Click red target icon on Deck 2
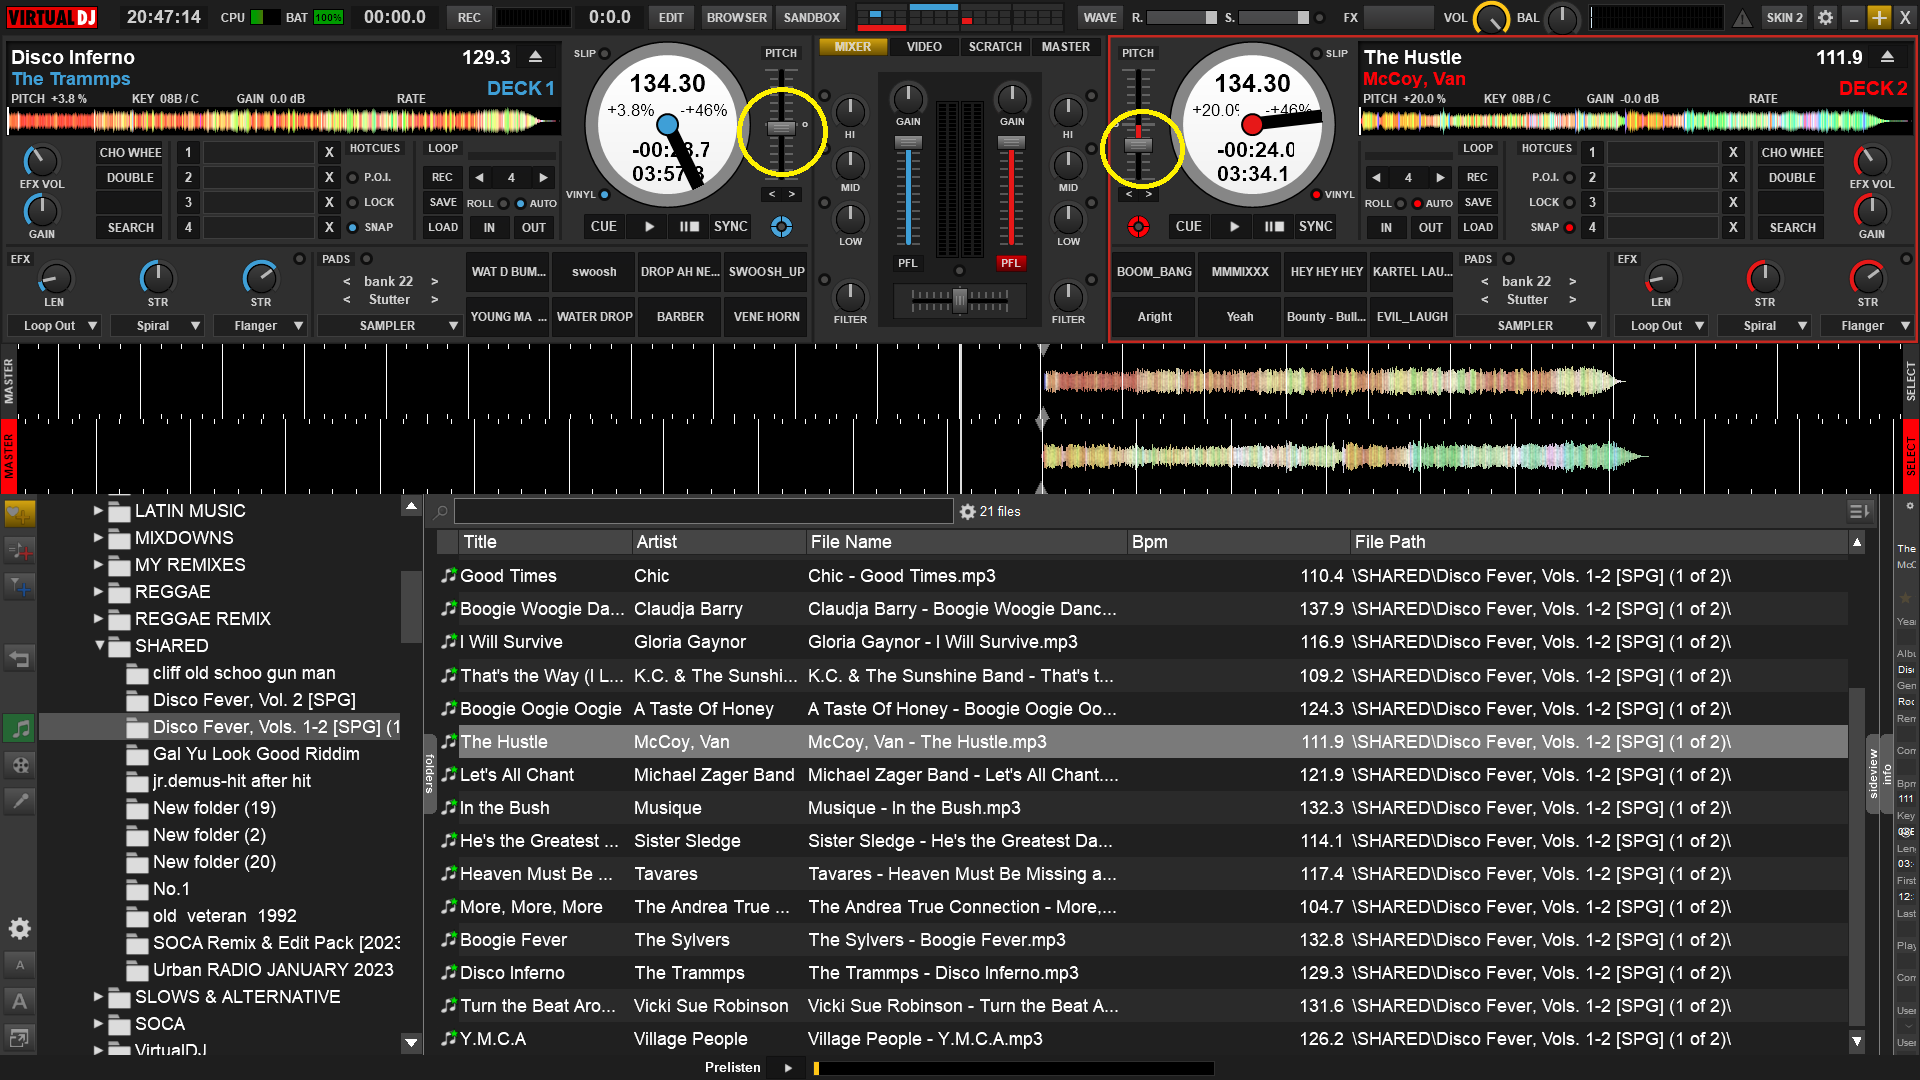This screenshot has height=1080, width=1920. click(x=1138, y=227)
